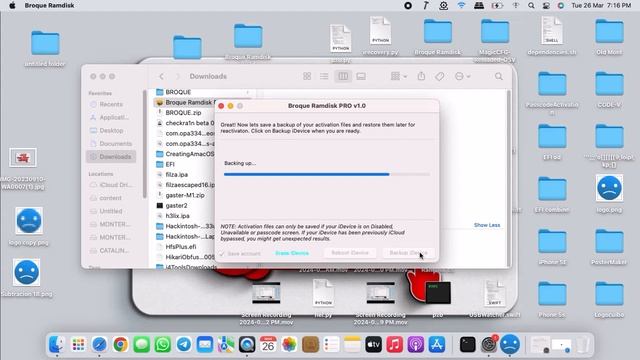Select gaster-M1.zip in the Downloads list
Screen dimensions: 640x360
(185, 196)
